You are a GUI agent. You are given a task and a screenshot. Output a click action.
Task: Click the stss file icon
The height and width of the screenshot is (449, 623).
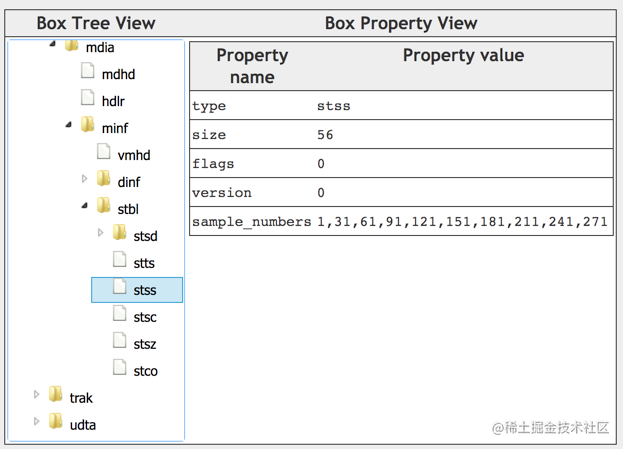pyautogui.click(x=120, y=286)
